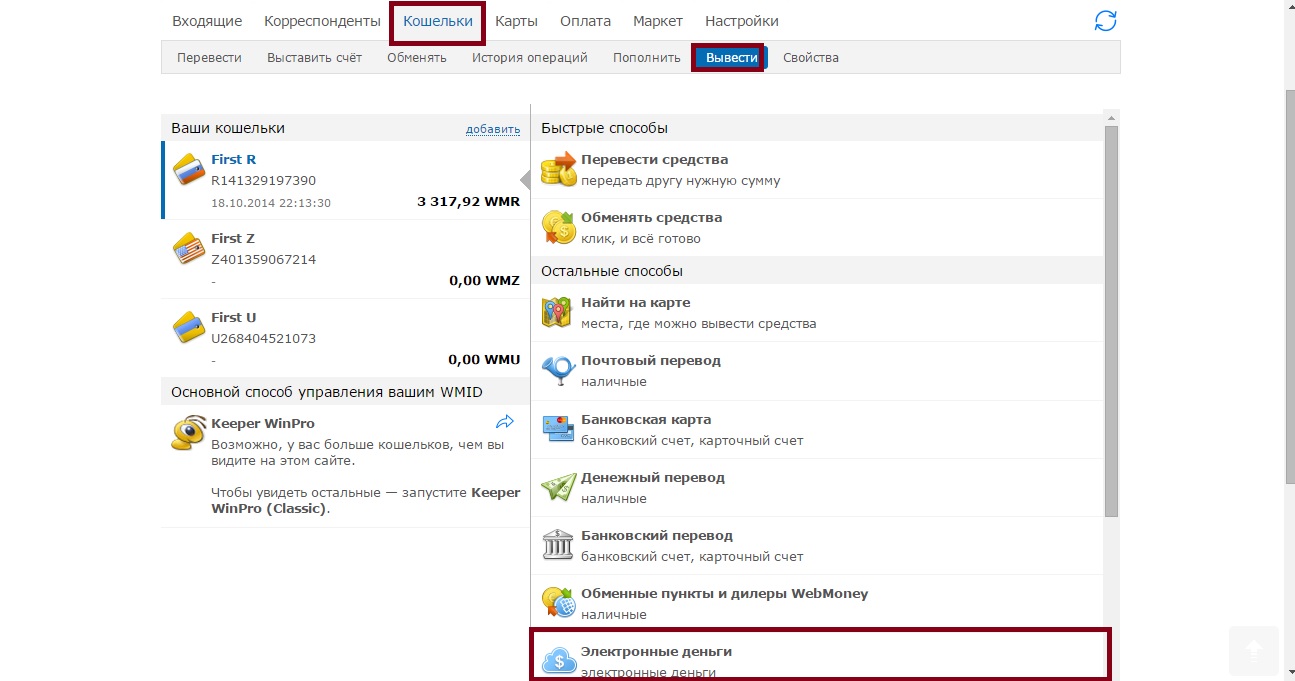Click the First Z wallet icon
Image resolution: width=1295 pixels, height=681 pixels.
point(189,249)
